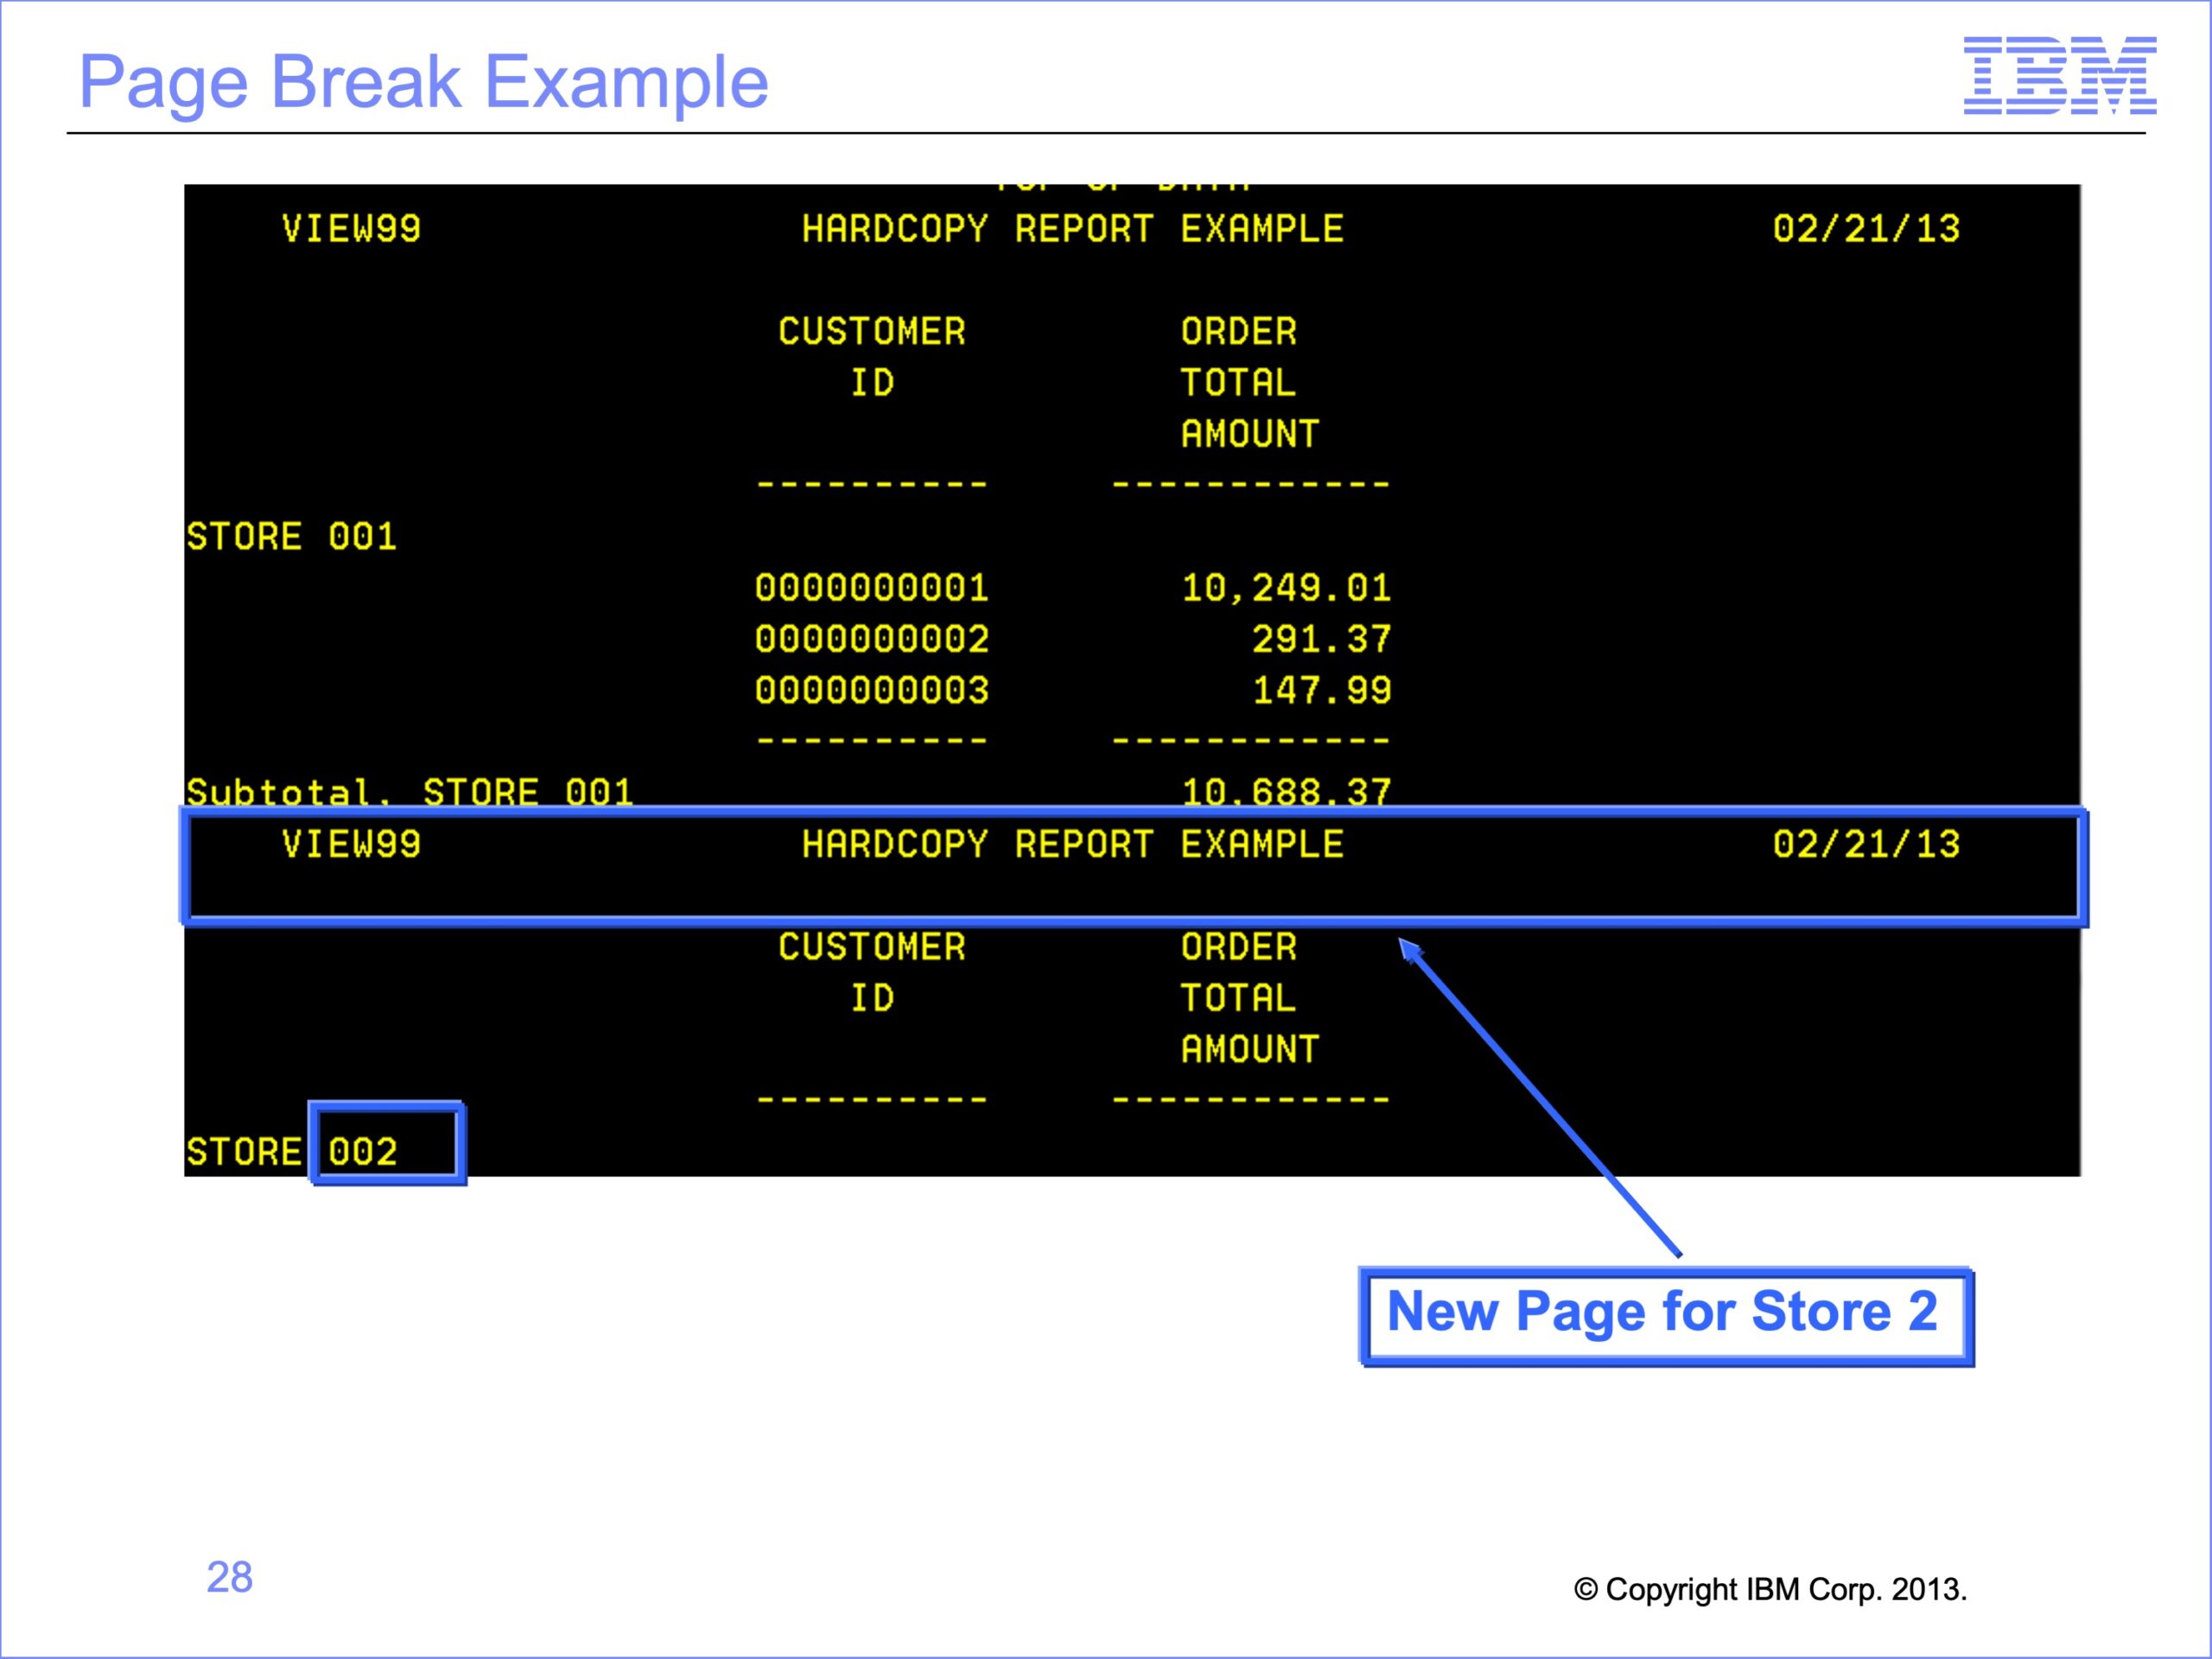The height and width of the screenshot is (1659, 2212).
Task: Click the 'Copyright IBM Corp. 2013.' footer text
Action: [x=1770, y=1589]
